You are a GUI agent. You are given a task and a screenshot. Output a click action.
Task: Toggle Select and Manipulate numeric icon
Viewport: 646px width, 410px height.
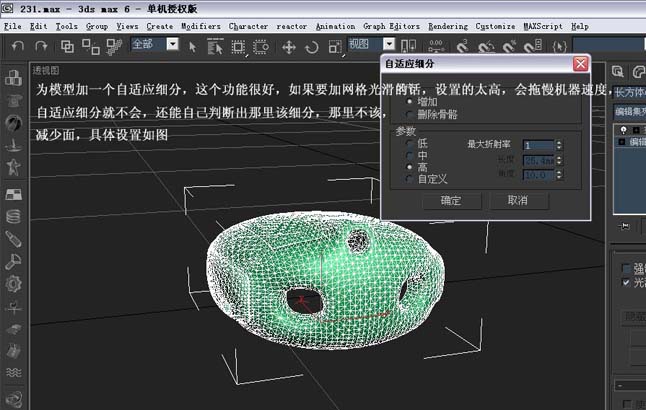(x=436, y=46)
